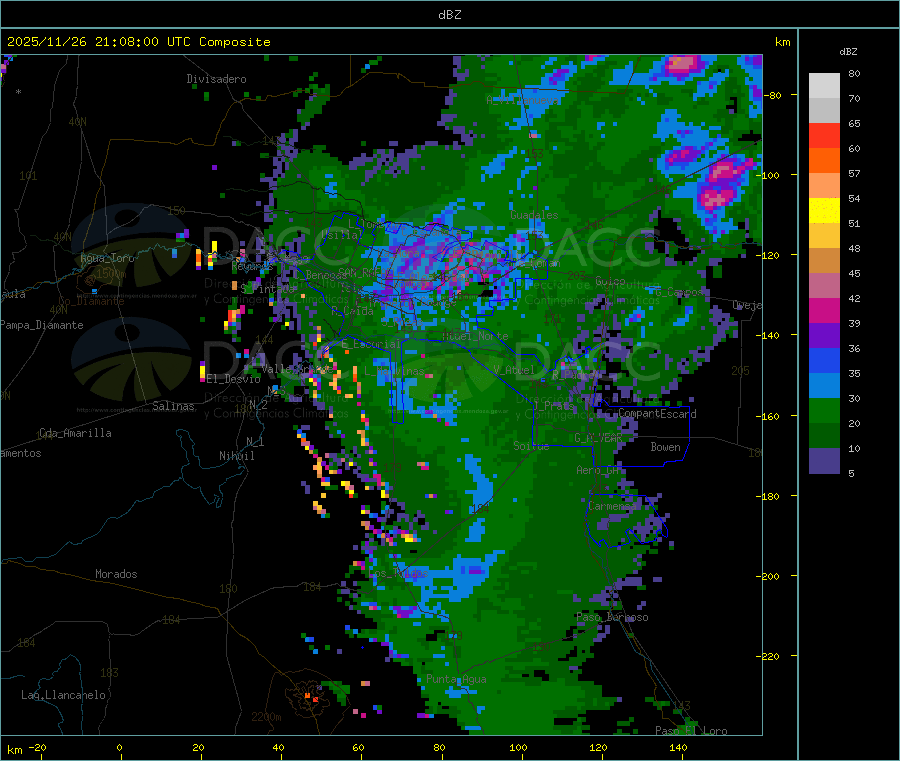Select the 42 value in the dBZ legend

click(854, 298)
